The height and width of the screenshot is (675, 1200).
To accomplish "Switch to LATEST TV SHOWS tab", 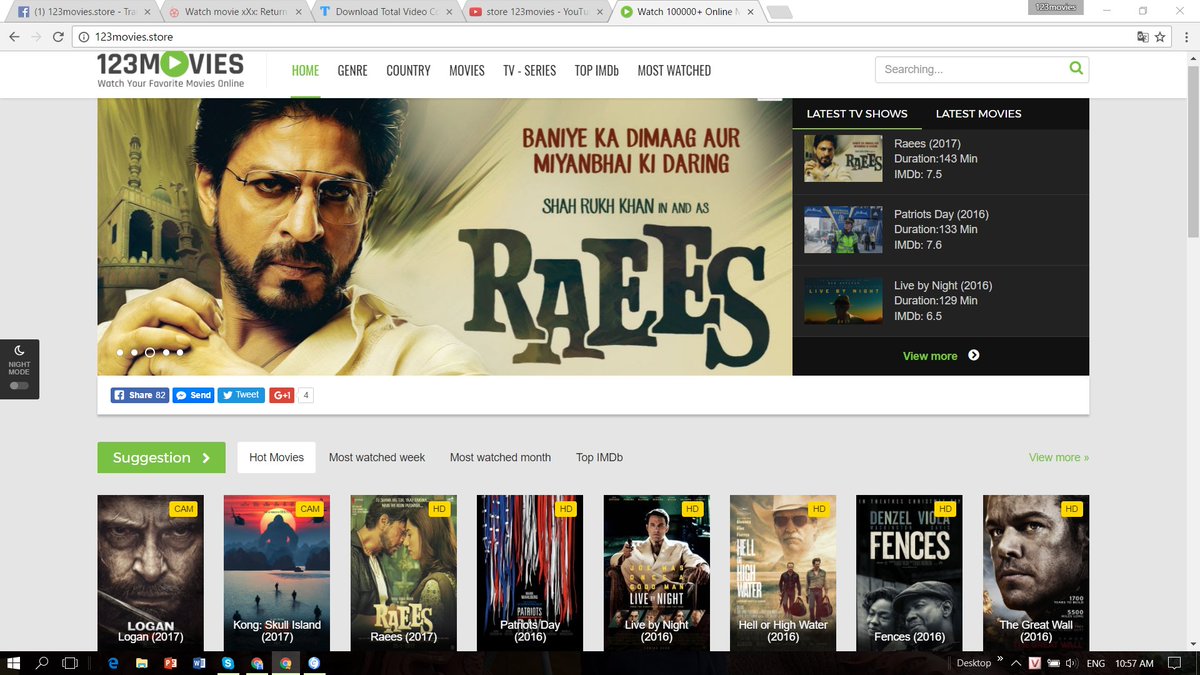I will point(857,113).
